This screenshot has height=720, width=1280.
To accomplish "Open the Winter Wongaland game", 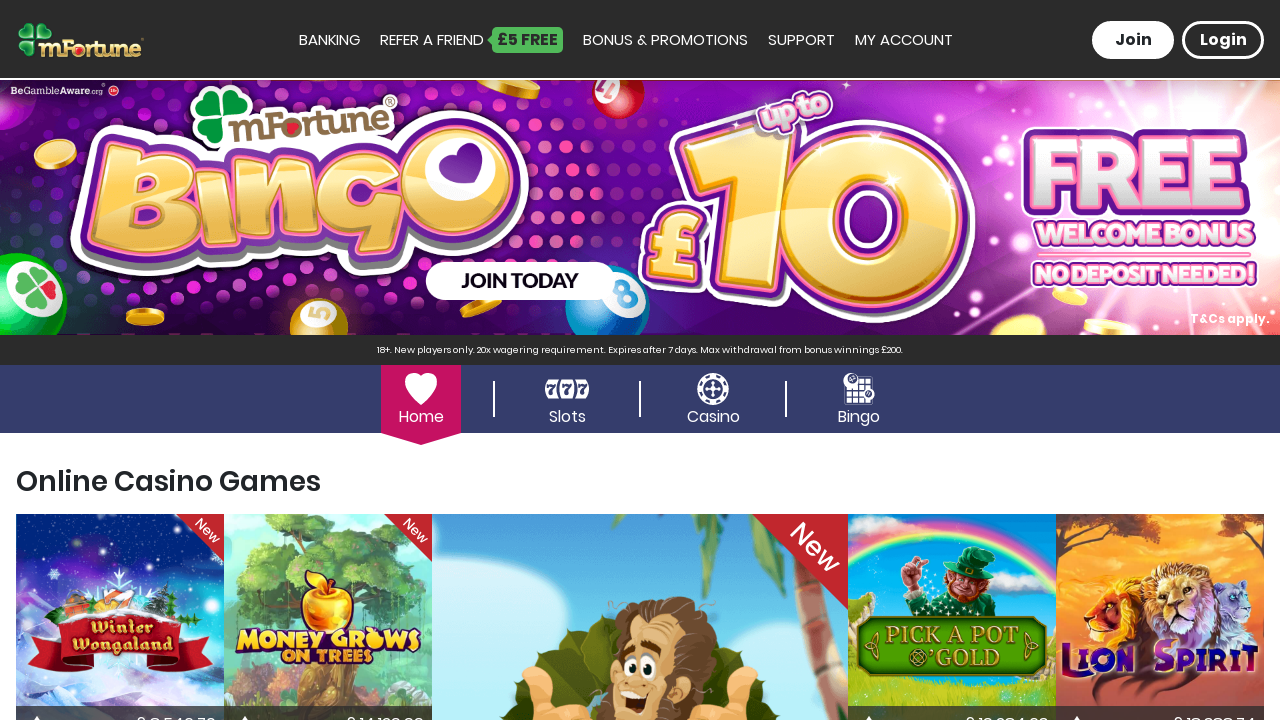I will tap(120, 617).
